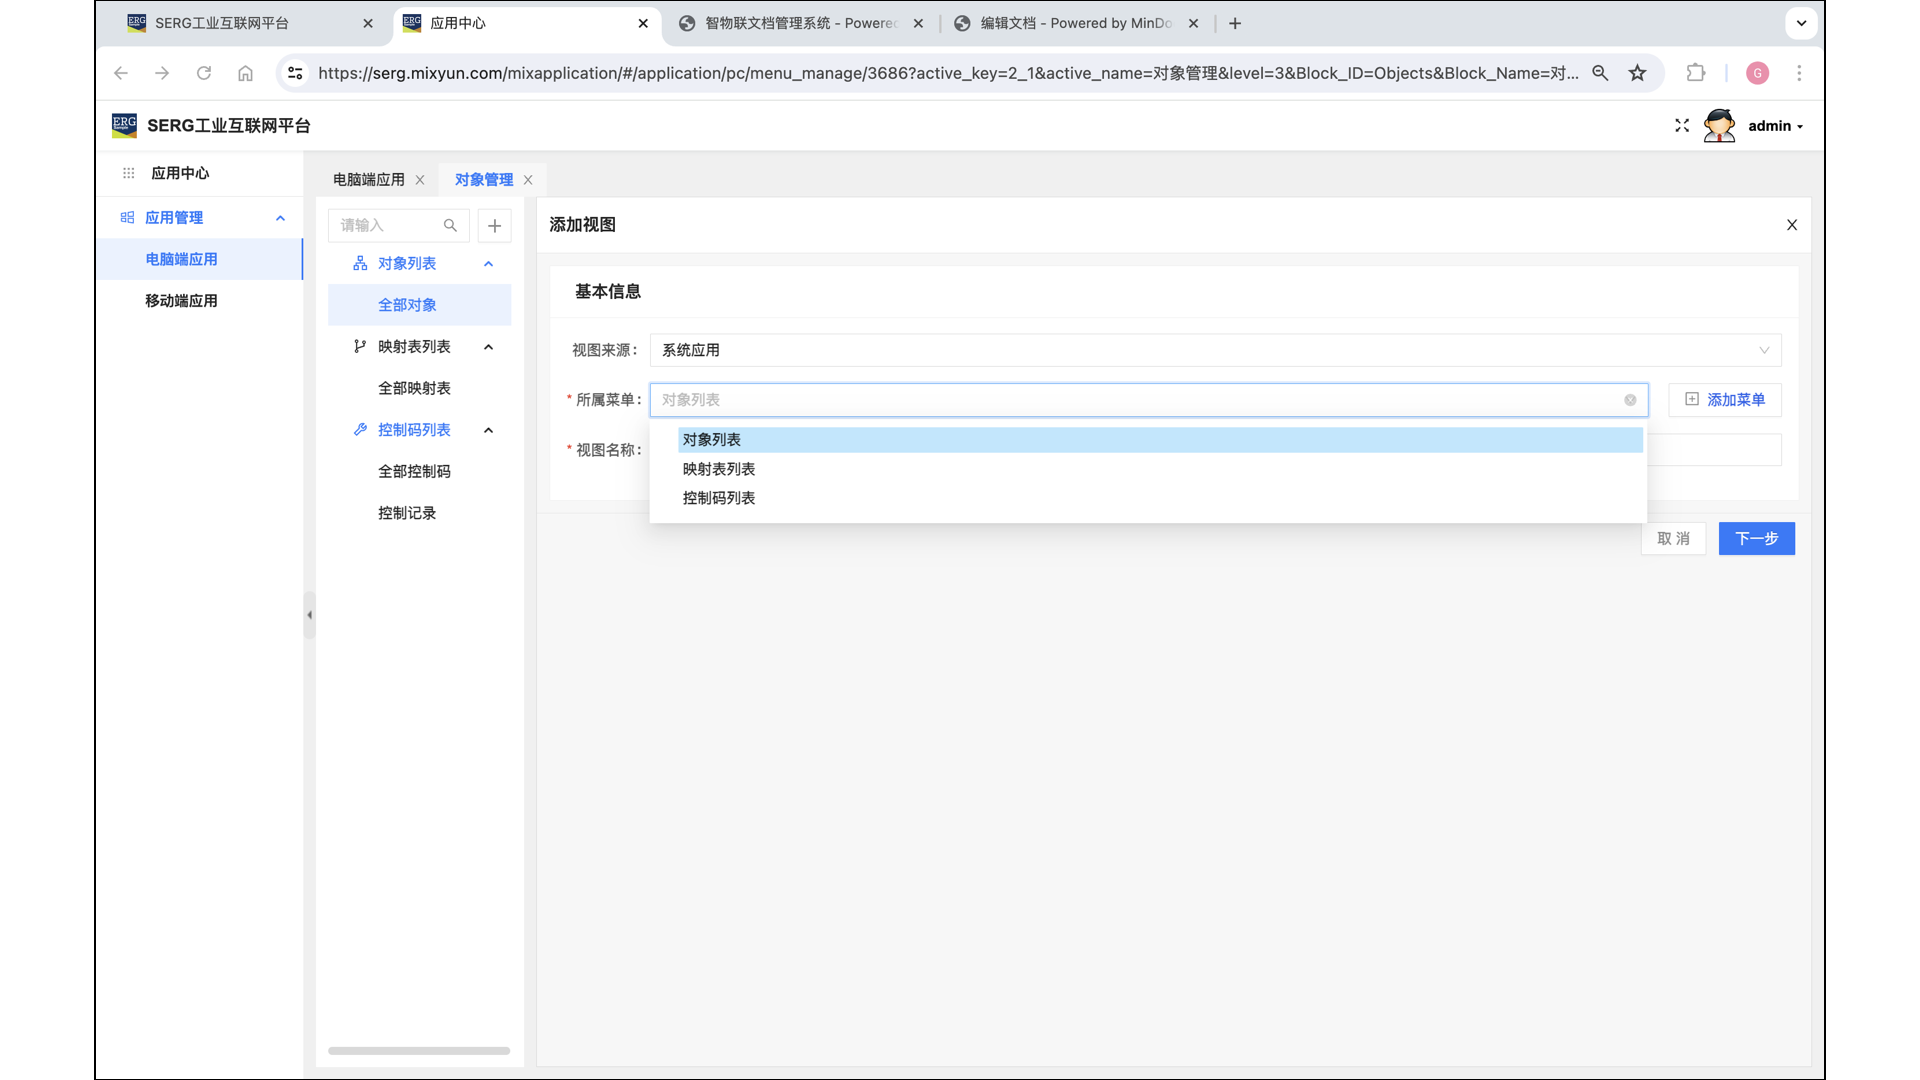Viewport: 1920px width, 1080px height.
Task: Click the fullscreen toggle icon near admin
Action: 1682,126
